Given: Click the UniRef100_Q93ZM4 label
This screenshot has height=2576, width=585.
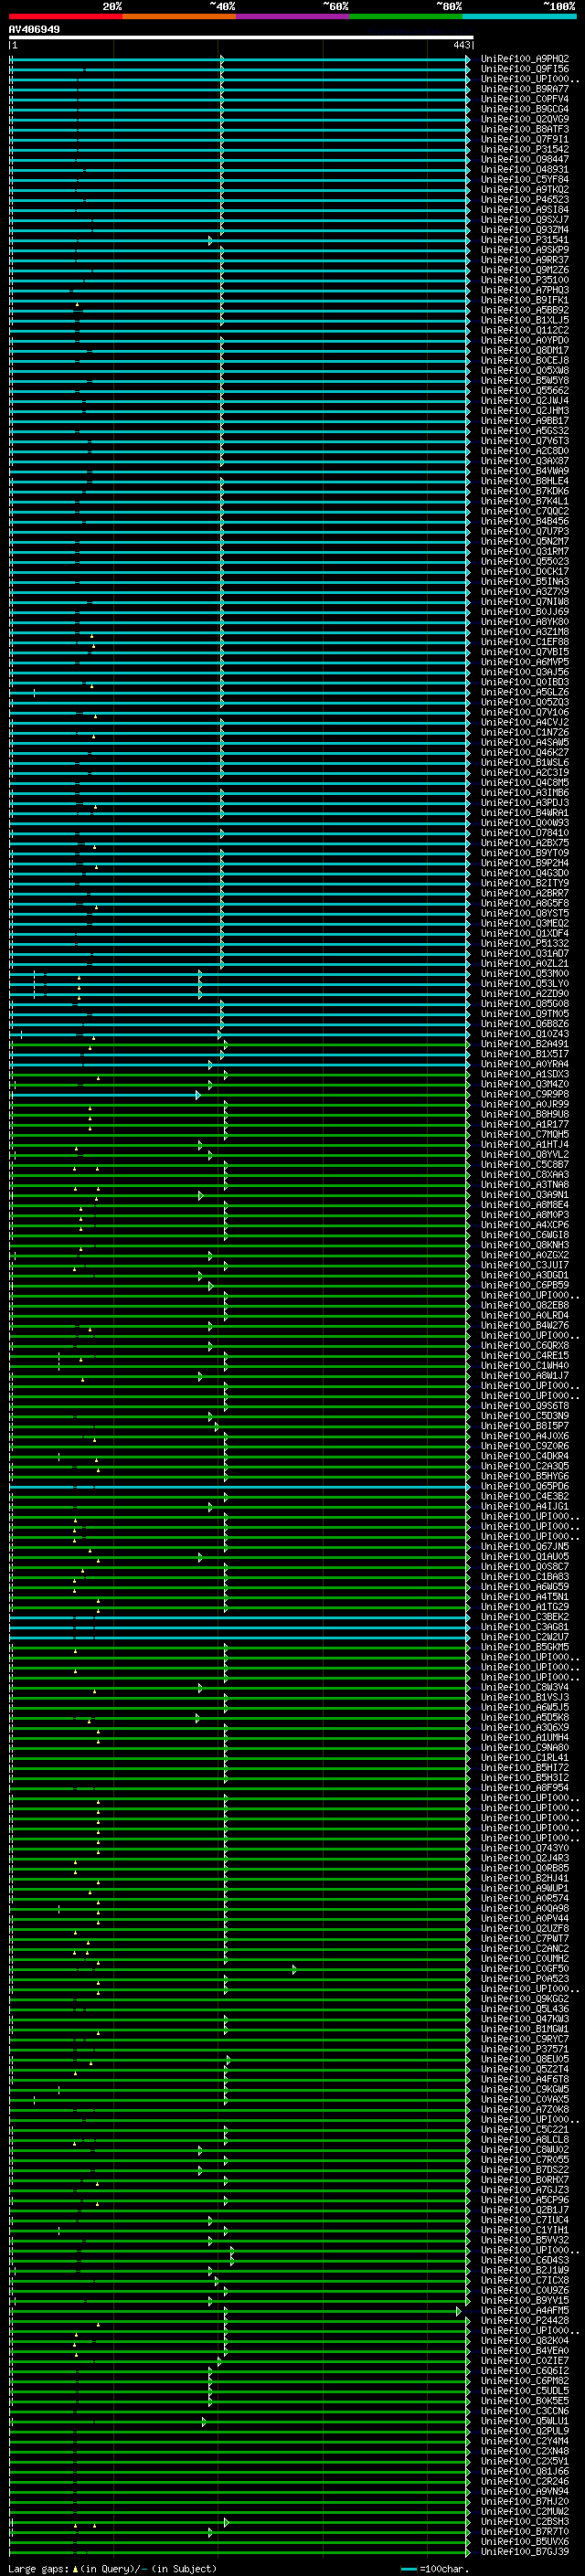Looking at the screenshot, I should [x=525, y=230].
